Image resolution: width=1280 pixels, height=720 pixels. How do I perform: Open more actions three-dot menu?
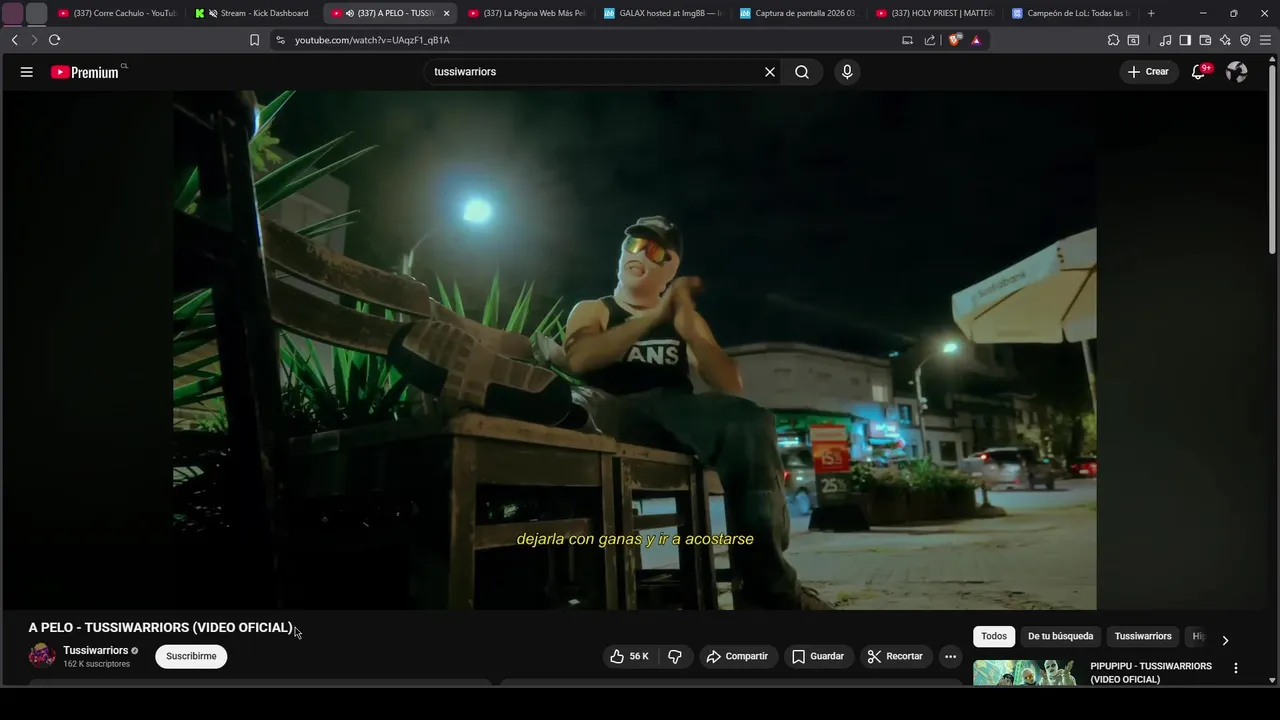(x=950, y=656)
